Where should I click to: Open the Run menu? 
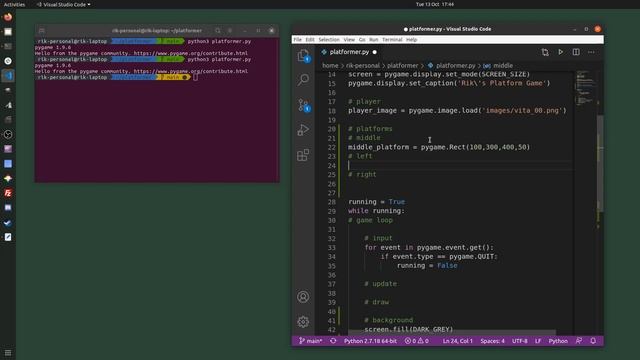tap(373, 40)
